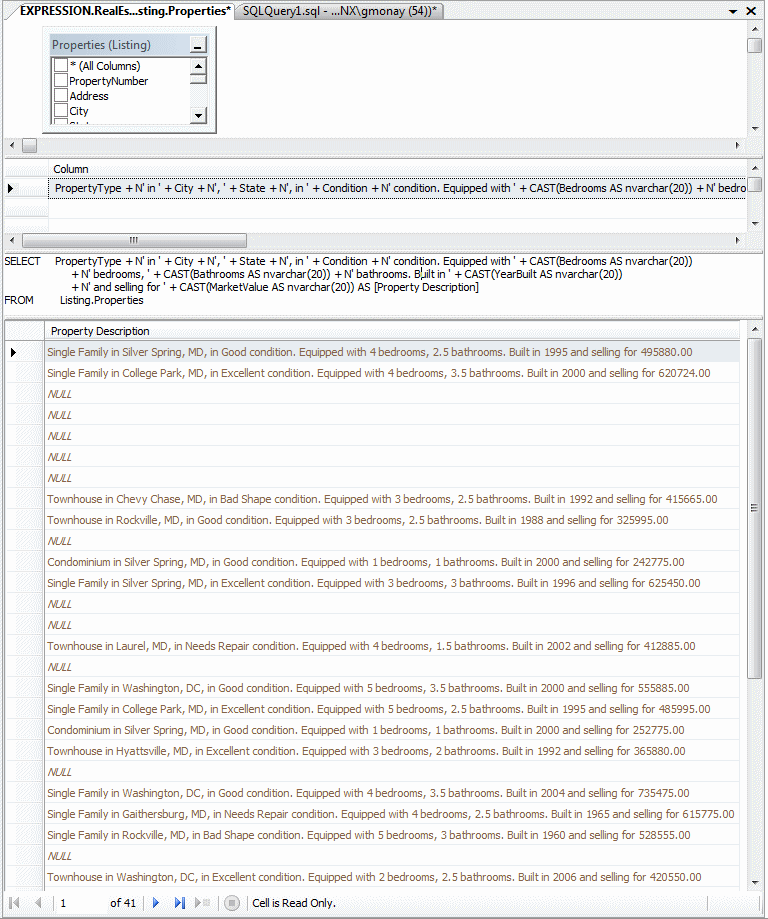This screenshot has height=919, width=768.
Task: Click SELECT keyword in SQL pane
Action: pyautogui.click(x=22, y=261)
